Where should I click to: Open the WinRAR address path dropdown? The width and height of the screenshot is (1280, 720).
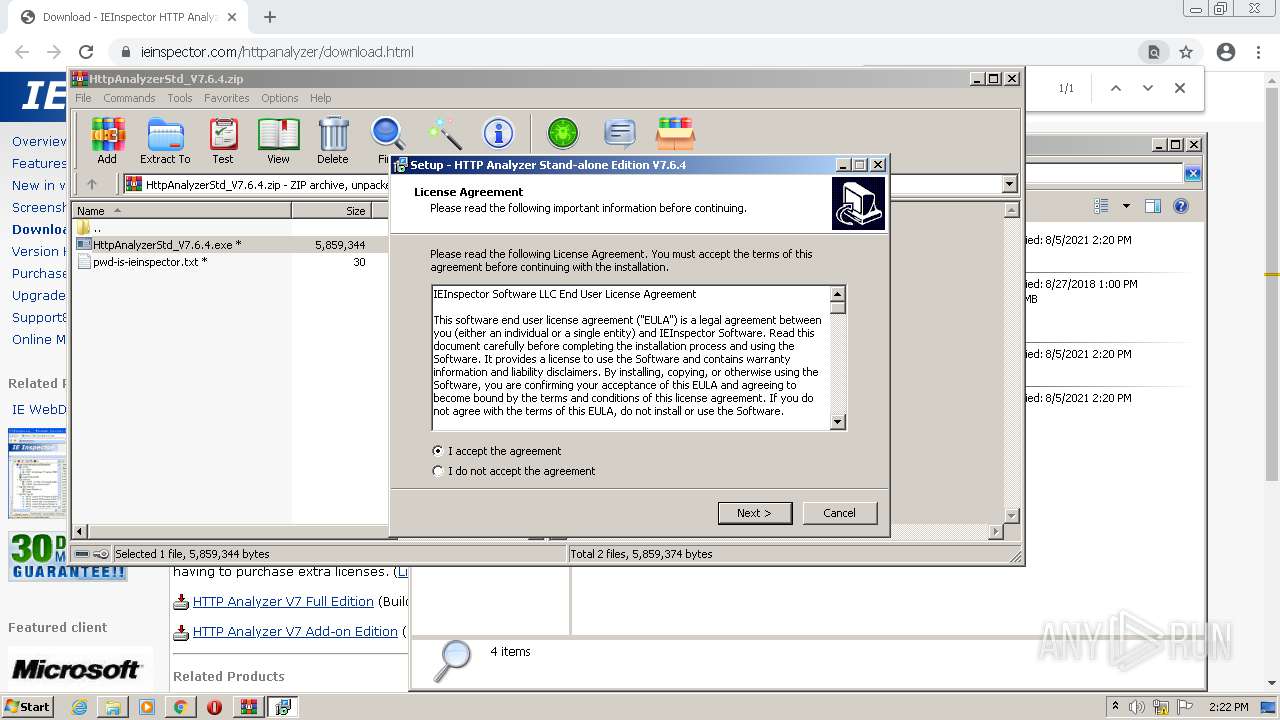pyautogui.click(x=1009, y=184)
